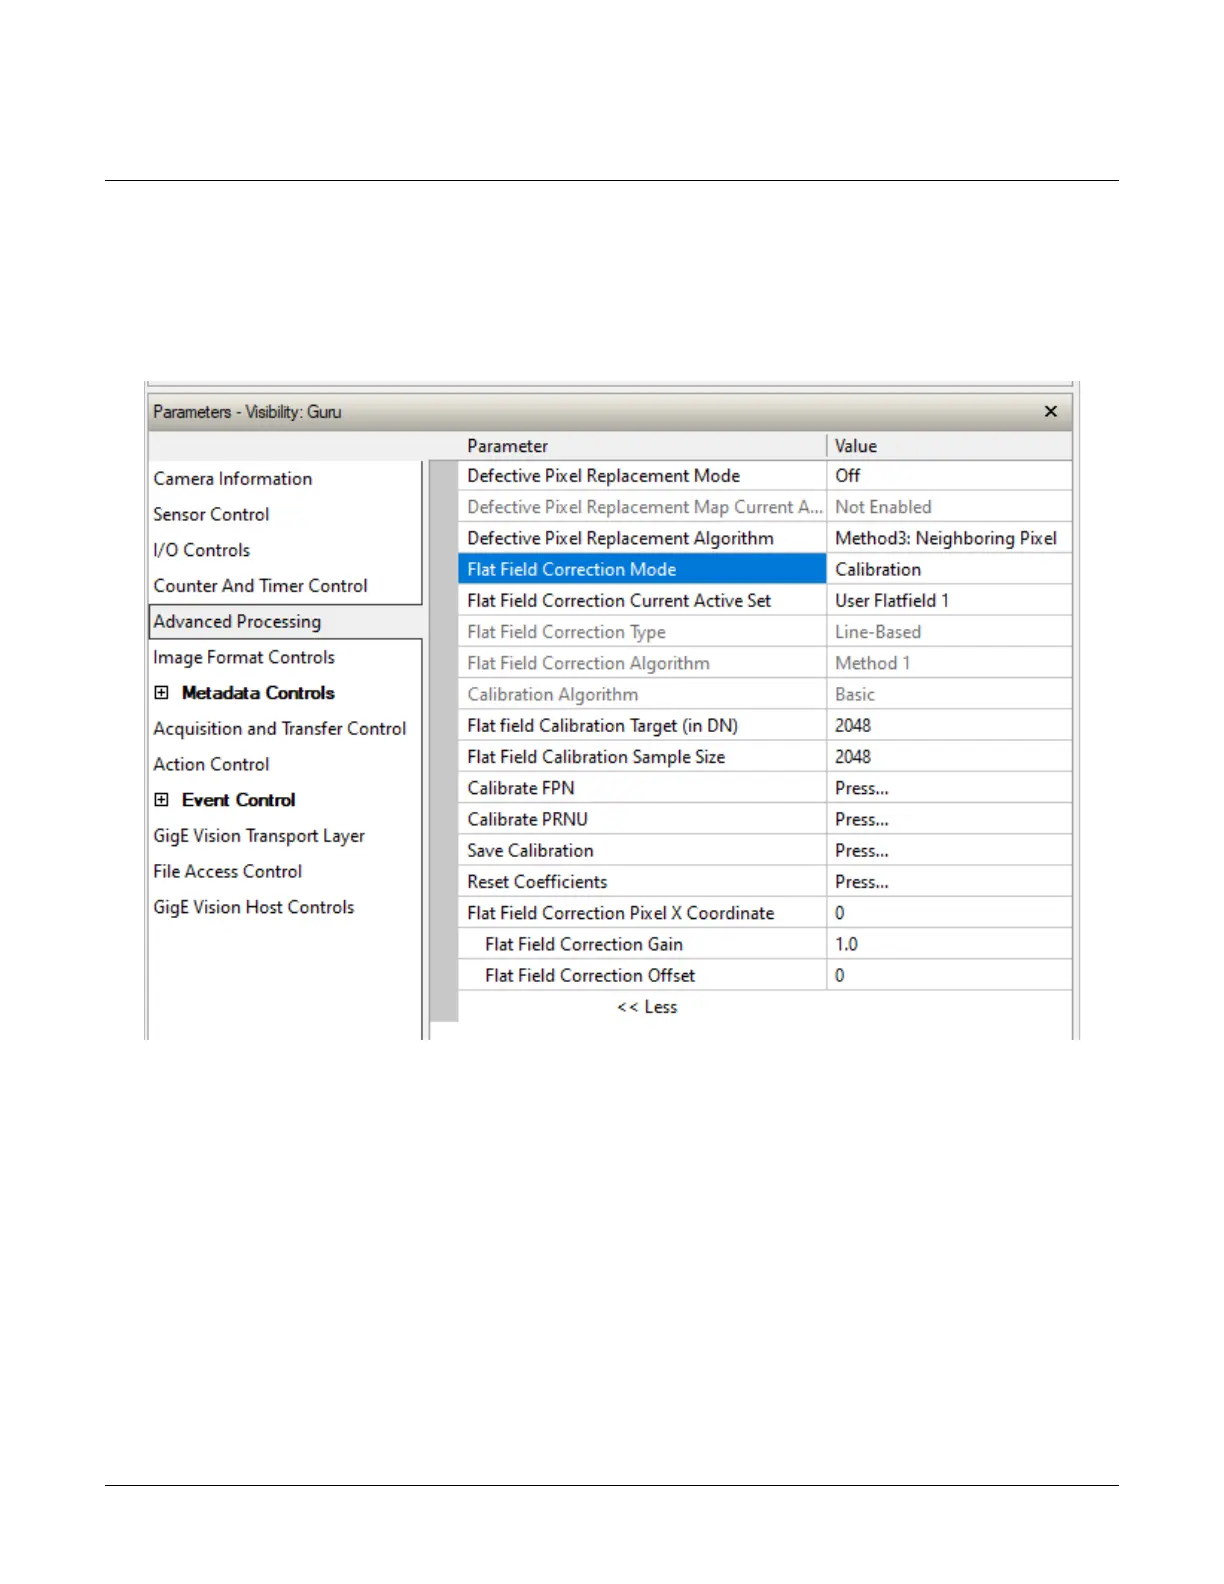Open GigE Vision Transport Layer category
This screenshot has height=1584, width=1224.
point(259,836)
